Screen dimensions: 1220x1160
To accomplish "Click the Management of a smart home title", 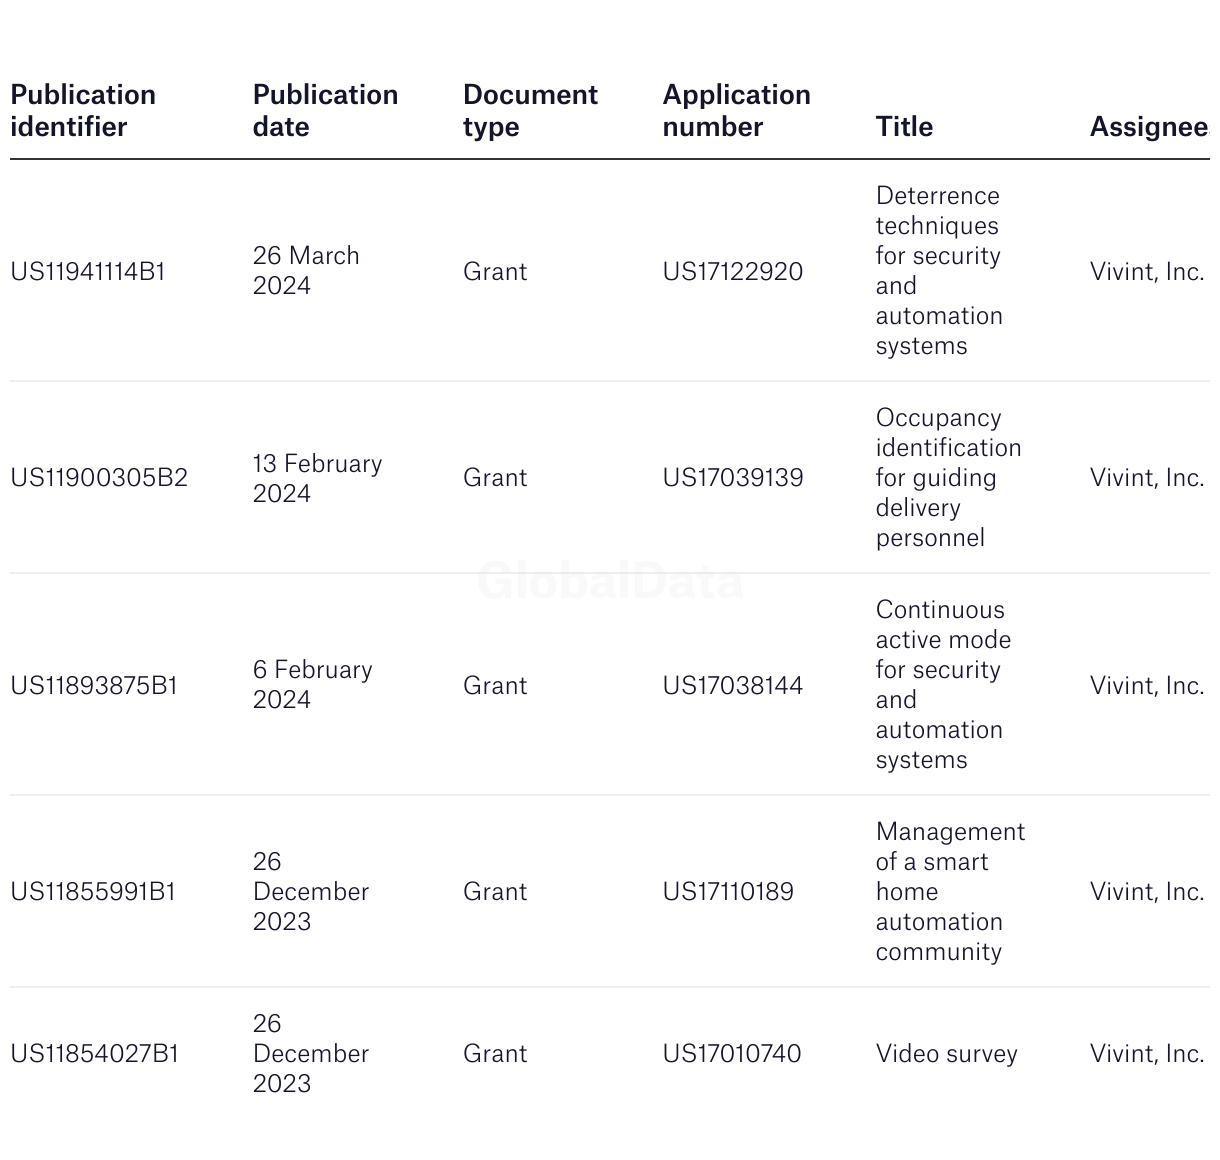I will tap(950, 891).
